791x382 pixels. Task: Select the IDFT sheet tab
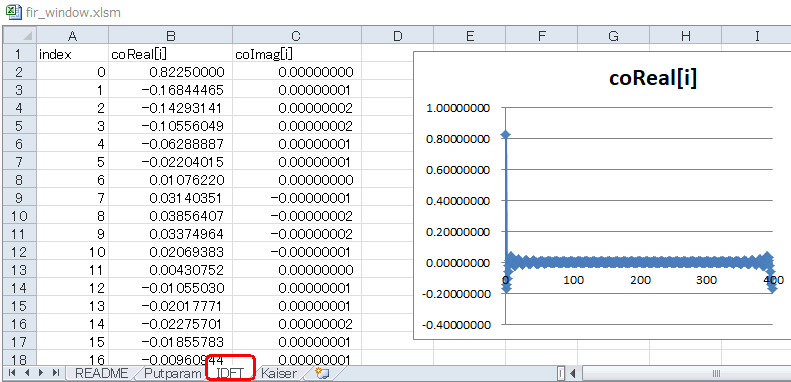(230, 373)
